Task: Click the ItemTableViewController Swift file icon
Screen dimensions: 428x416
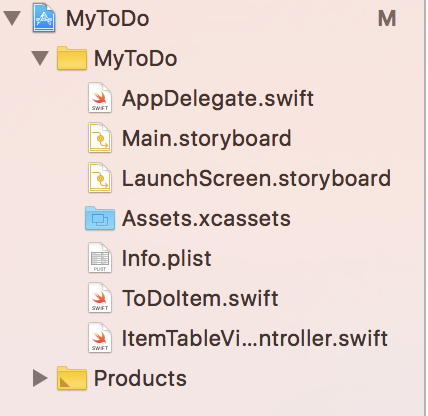Action: coord(100,338)
